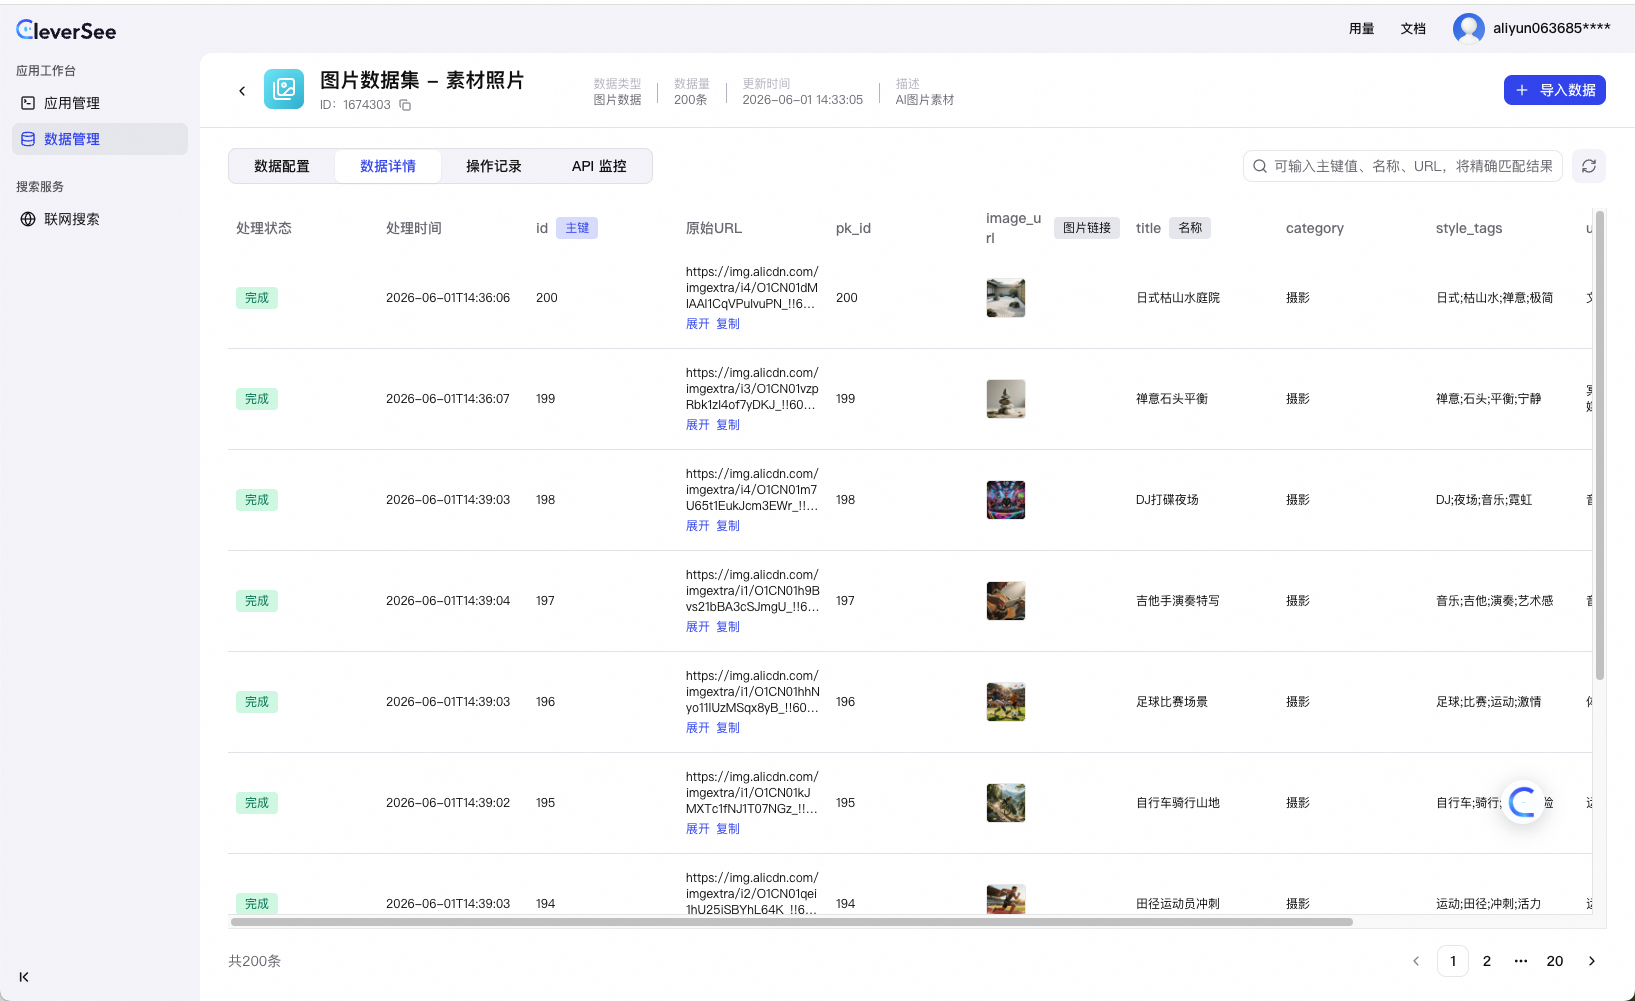
Task: Expand the URL for row 195
Action: click(698, 829)
